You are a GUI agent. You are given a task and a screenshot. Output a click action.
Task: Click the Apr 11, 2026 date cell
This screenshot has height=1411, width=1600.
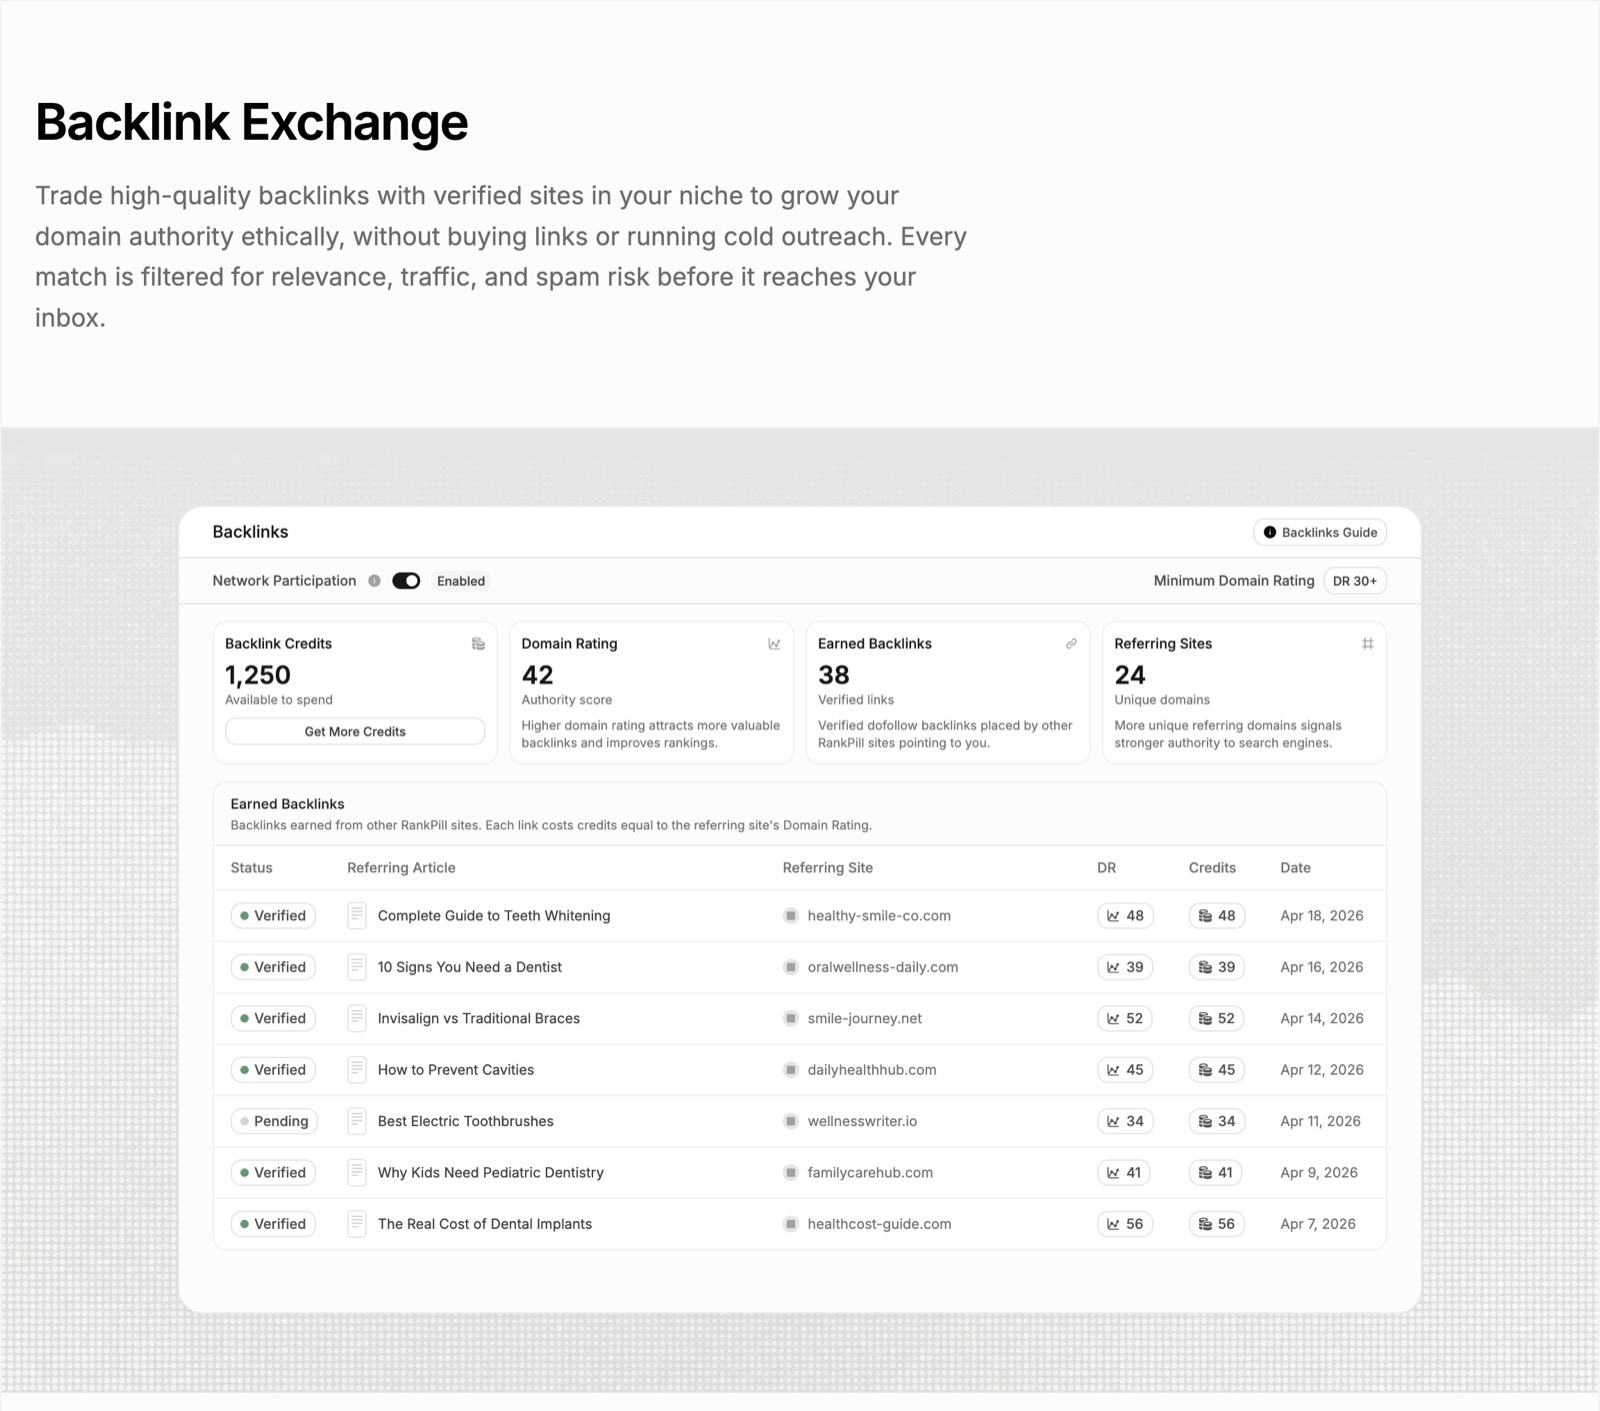click(1320, 1121)
